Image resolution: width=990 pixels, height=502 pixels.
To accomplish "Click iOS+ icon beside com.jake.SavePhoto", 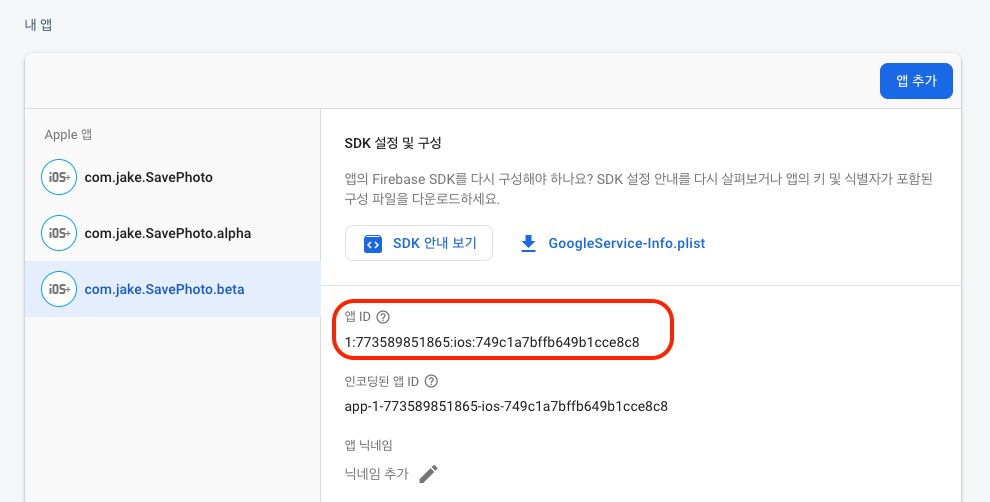I will click(x=59, y=177).
